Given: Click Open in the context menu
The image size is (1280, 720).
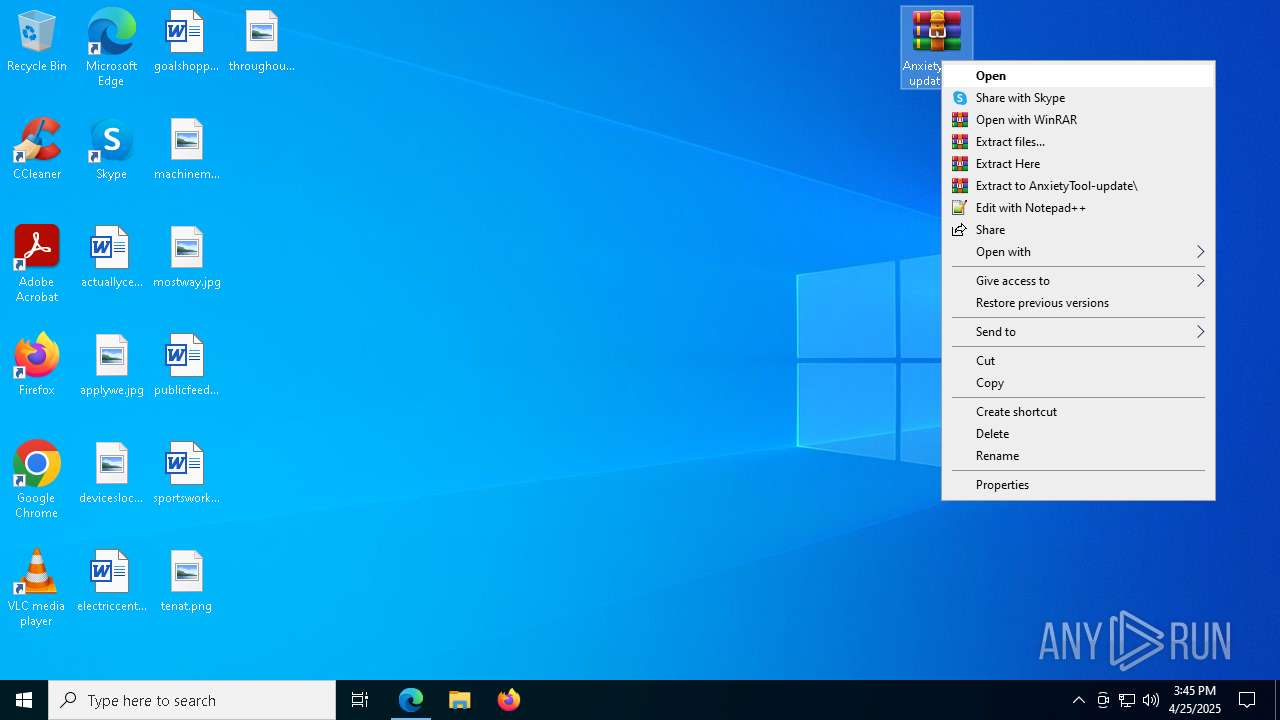Looking at the screenshot, I should (1078, 76).
